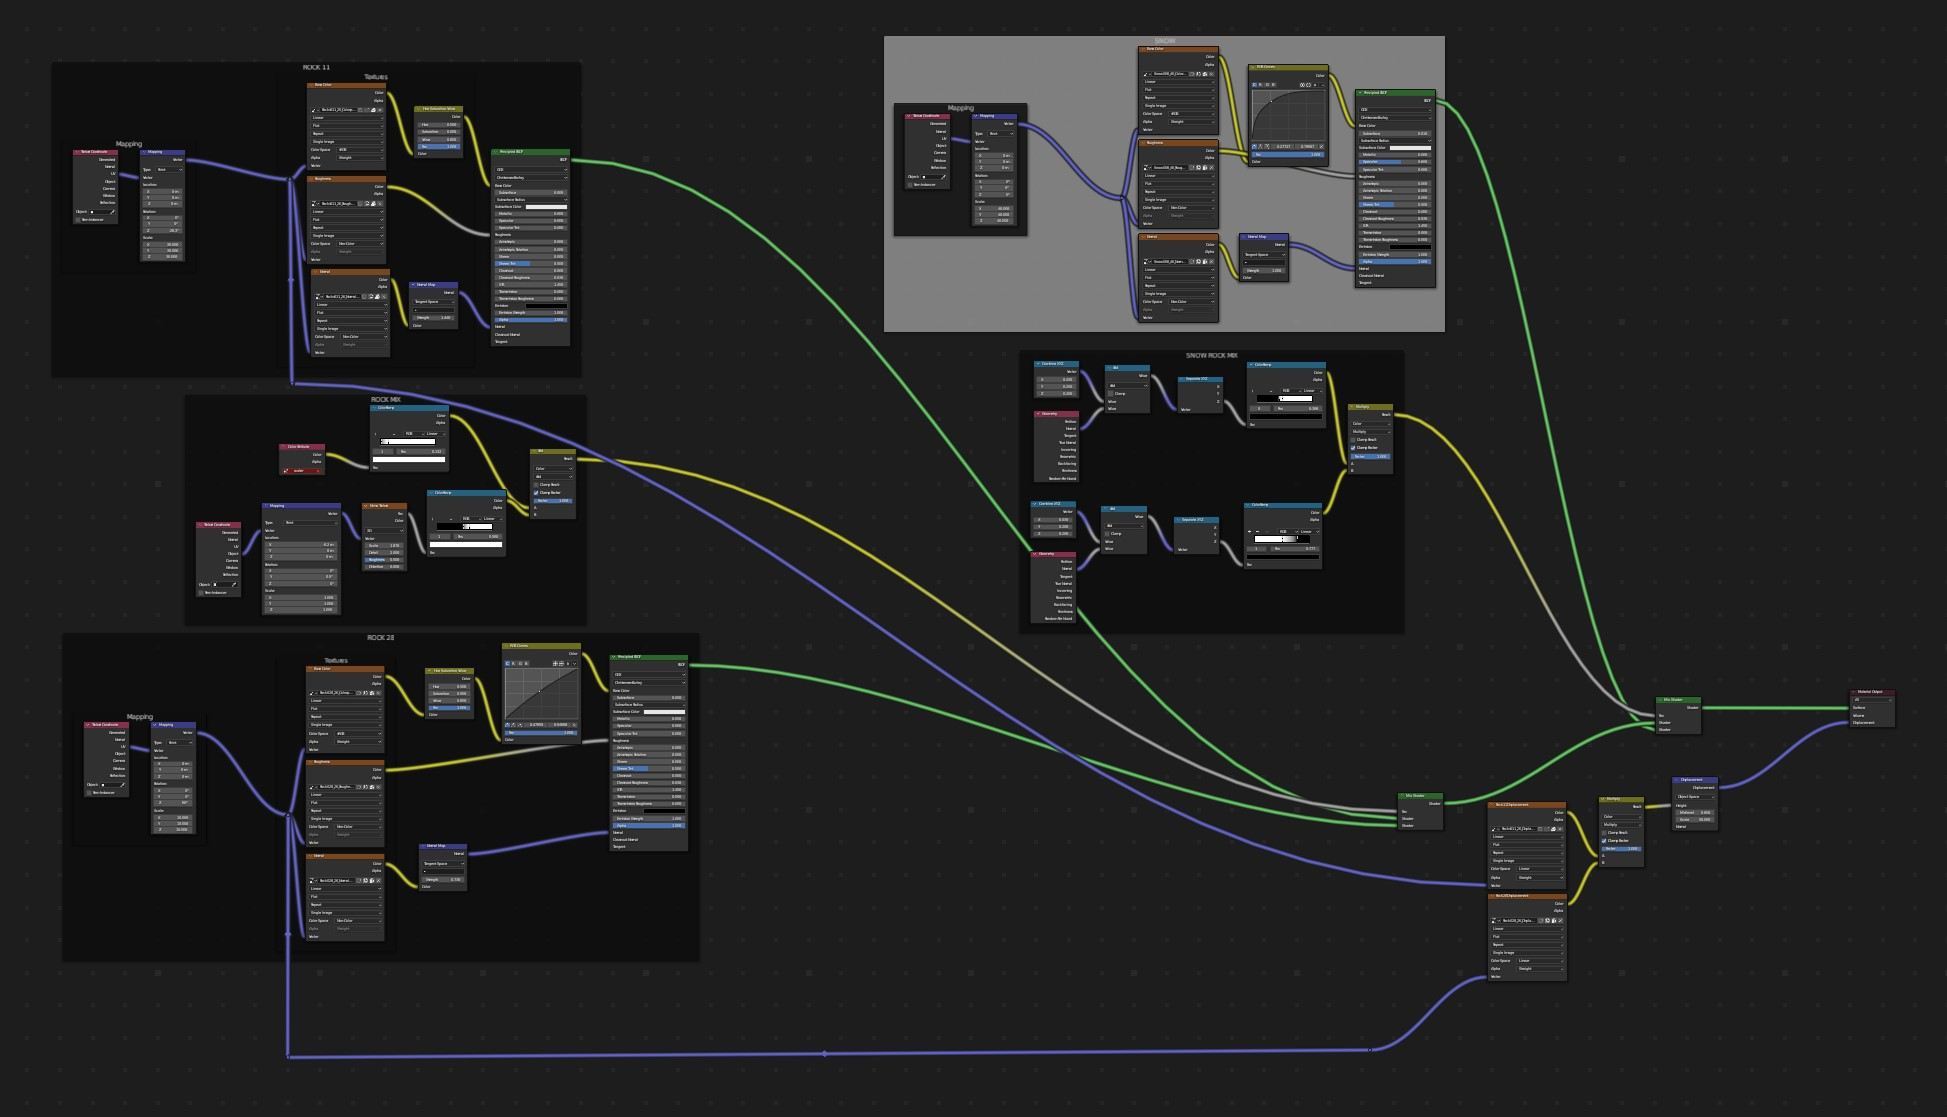
Task: Collapse the Displacement node using its header arrow
Action: [x=1676, y=779]
